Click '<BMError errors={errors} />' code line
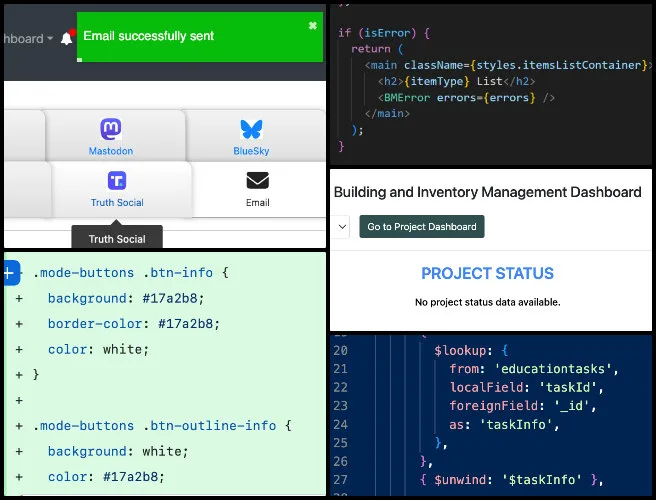 point(466,97)
